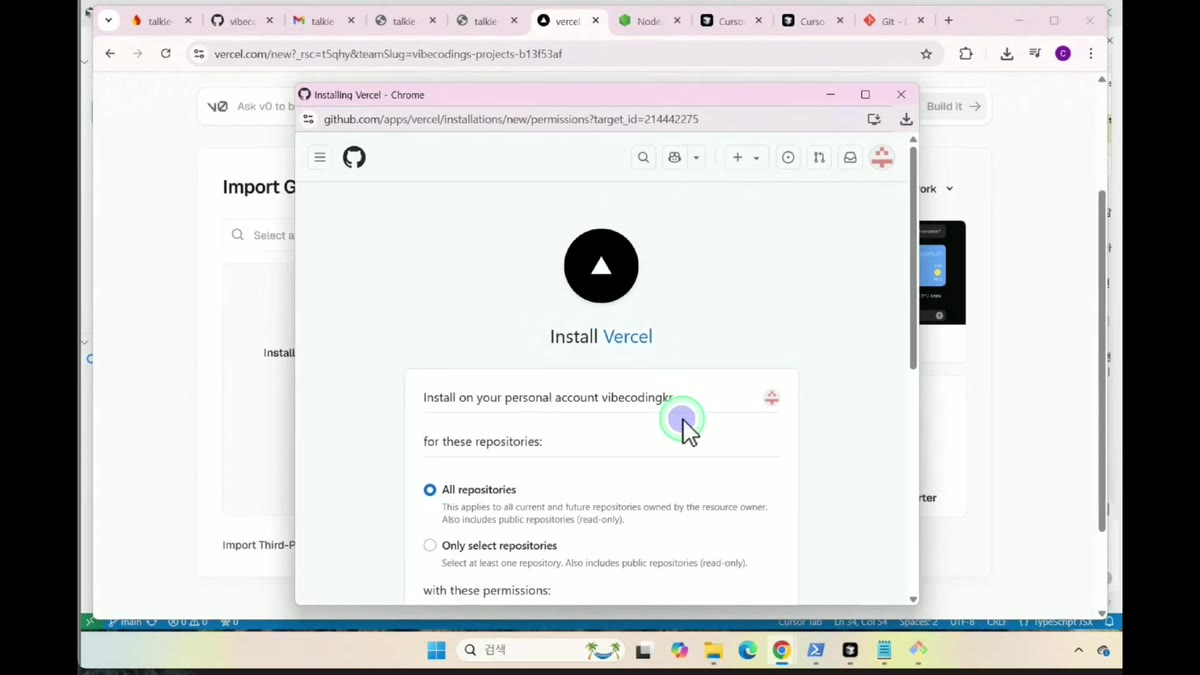Click Import Third-Party link on Vercel page
The height and width of the screenshot is (675, 1200).
(259, 545)
